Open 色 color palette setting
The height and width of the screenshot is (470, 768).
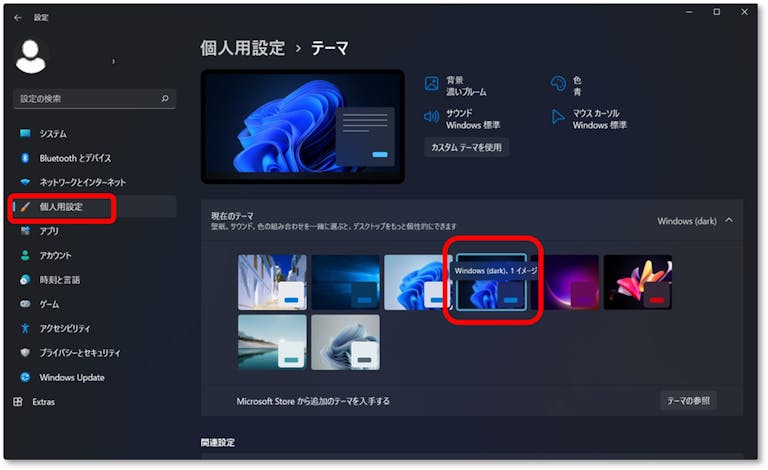point(567,86)
